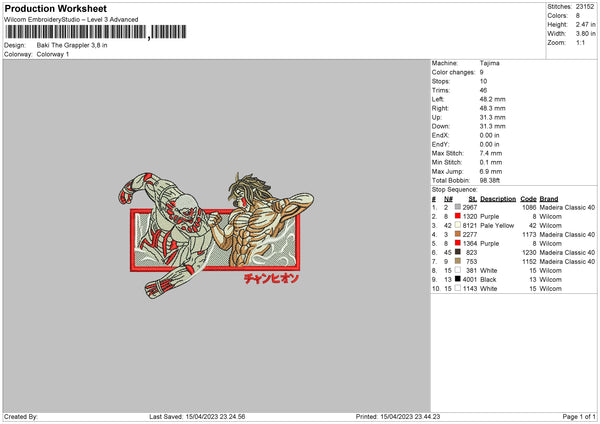
Task: Click the embroidery design preview of the fighters
Action: tap(216, 235)
